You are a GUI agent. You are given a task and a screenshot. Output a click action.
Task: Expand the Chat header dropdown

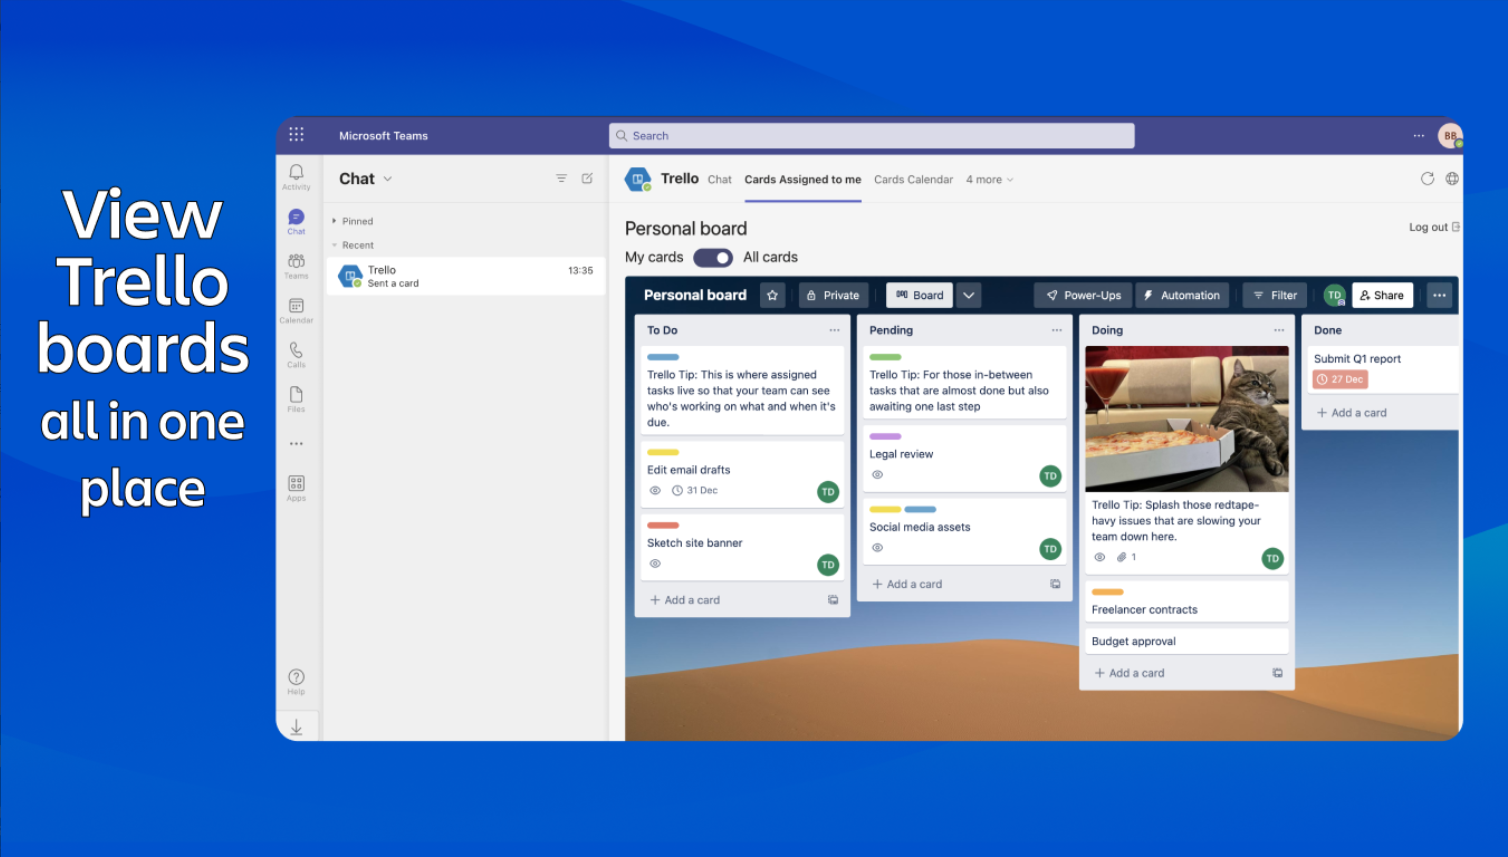click(388, 179)
